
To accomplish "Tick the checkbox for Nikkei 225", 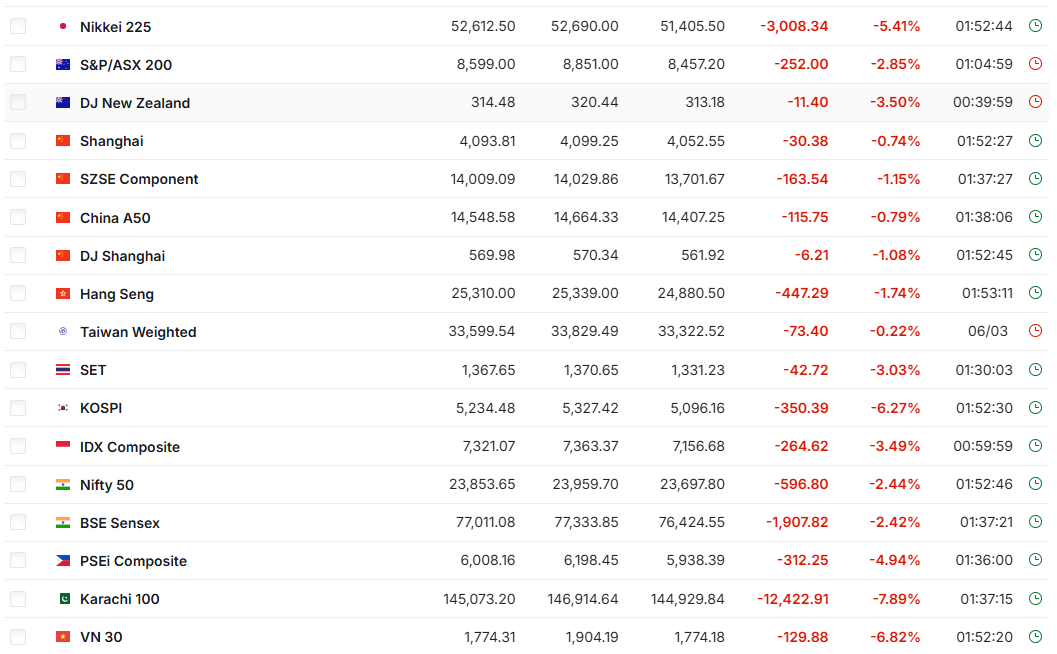I will tap(18, 26).
